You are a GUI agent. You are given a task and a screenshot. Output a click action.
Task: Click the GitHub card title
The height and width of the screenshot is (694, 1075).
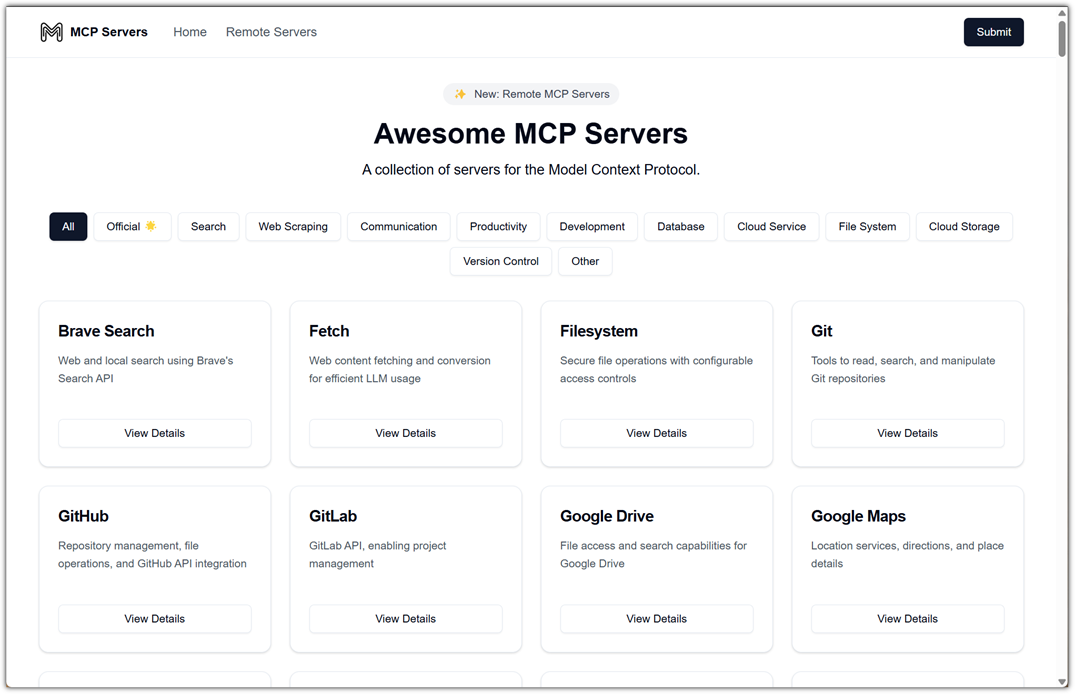coord(83,516)
